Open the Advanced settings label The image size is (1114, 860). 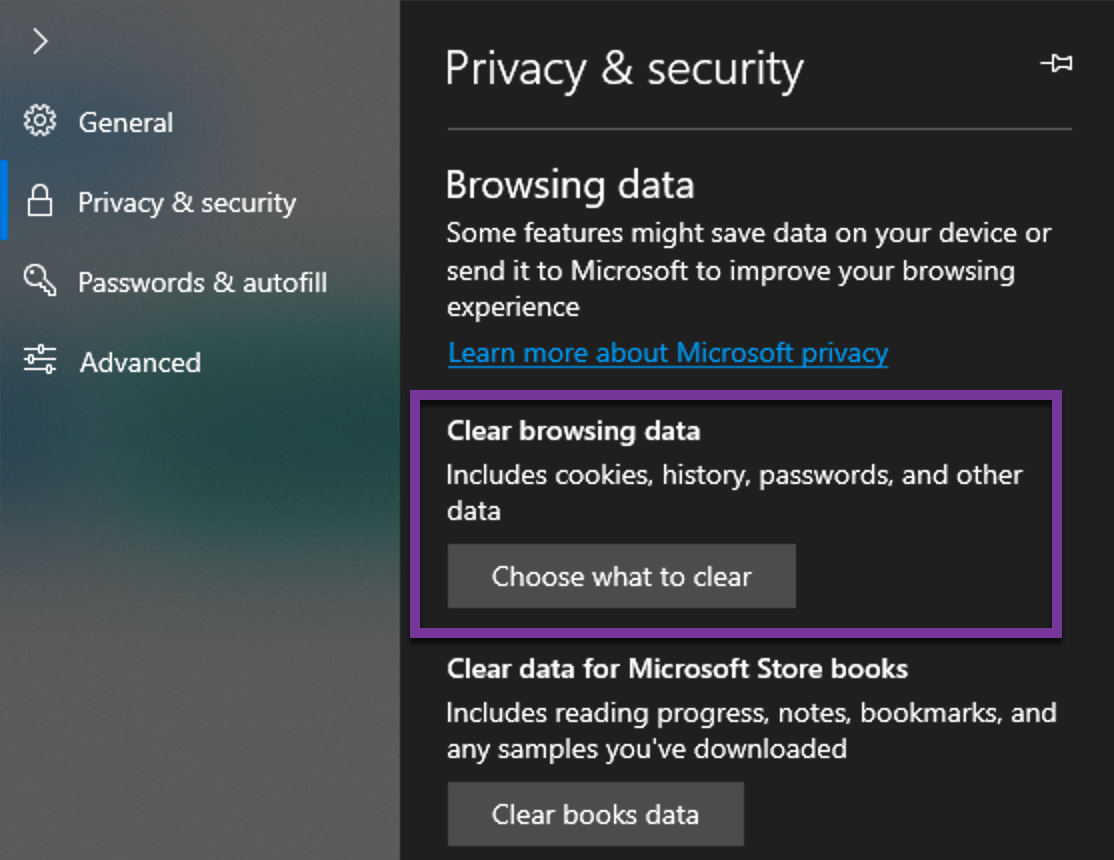pyautogui.click(x=140, y=362)
